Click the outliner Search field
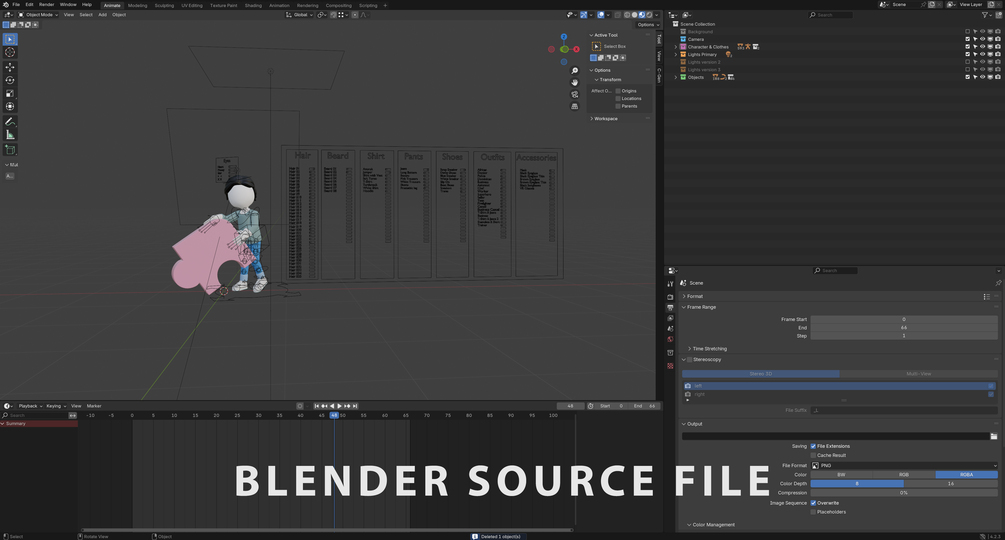 click(x=831, y=15)
